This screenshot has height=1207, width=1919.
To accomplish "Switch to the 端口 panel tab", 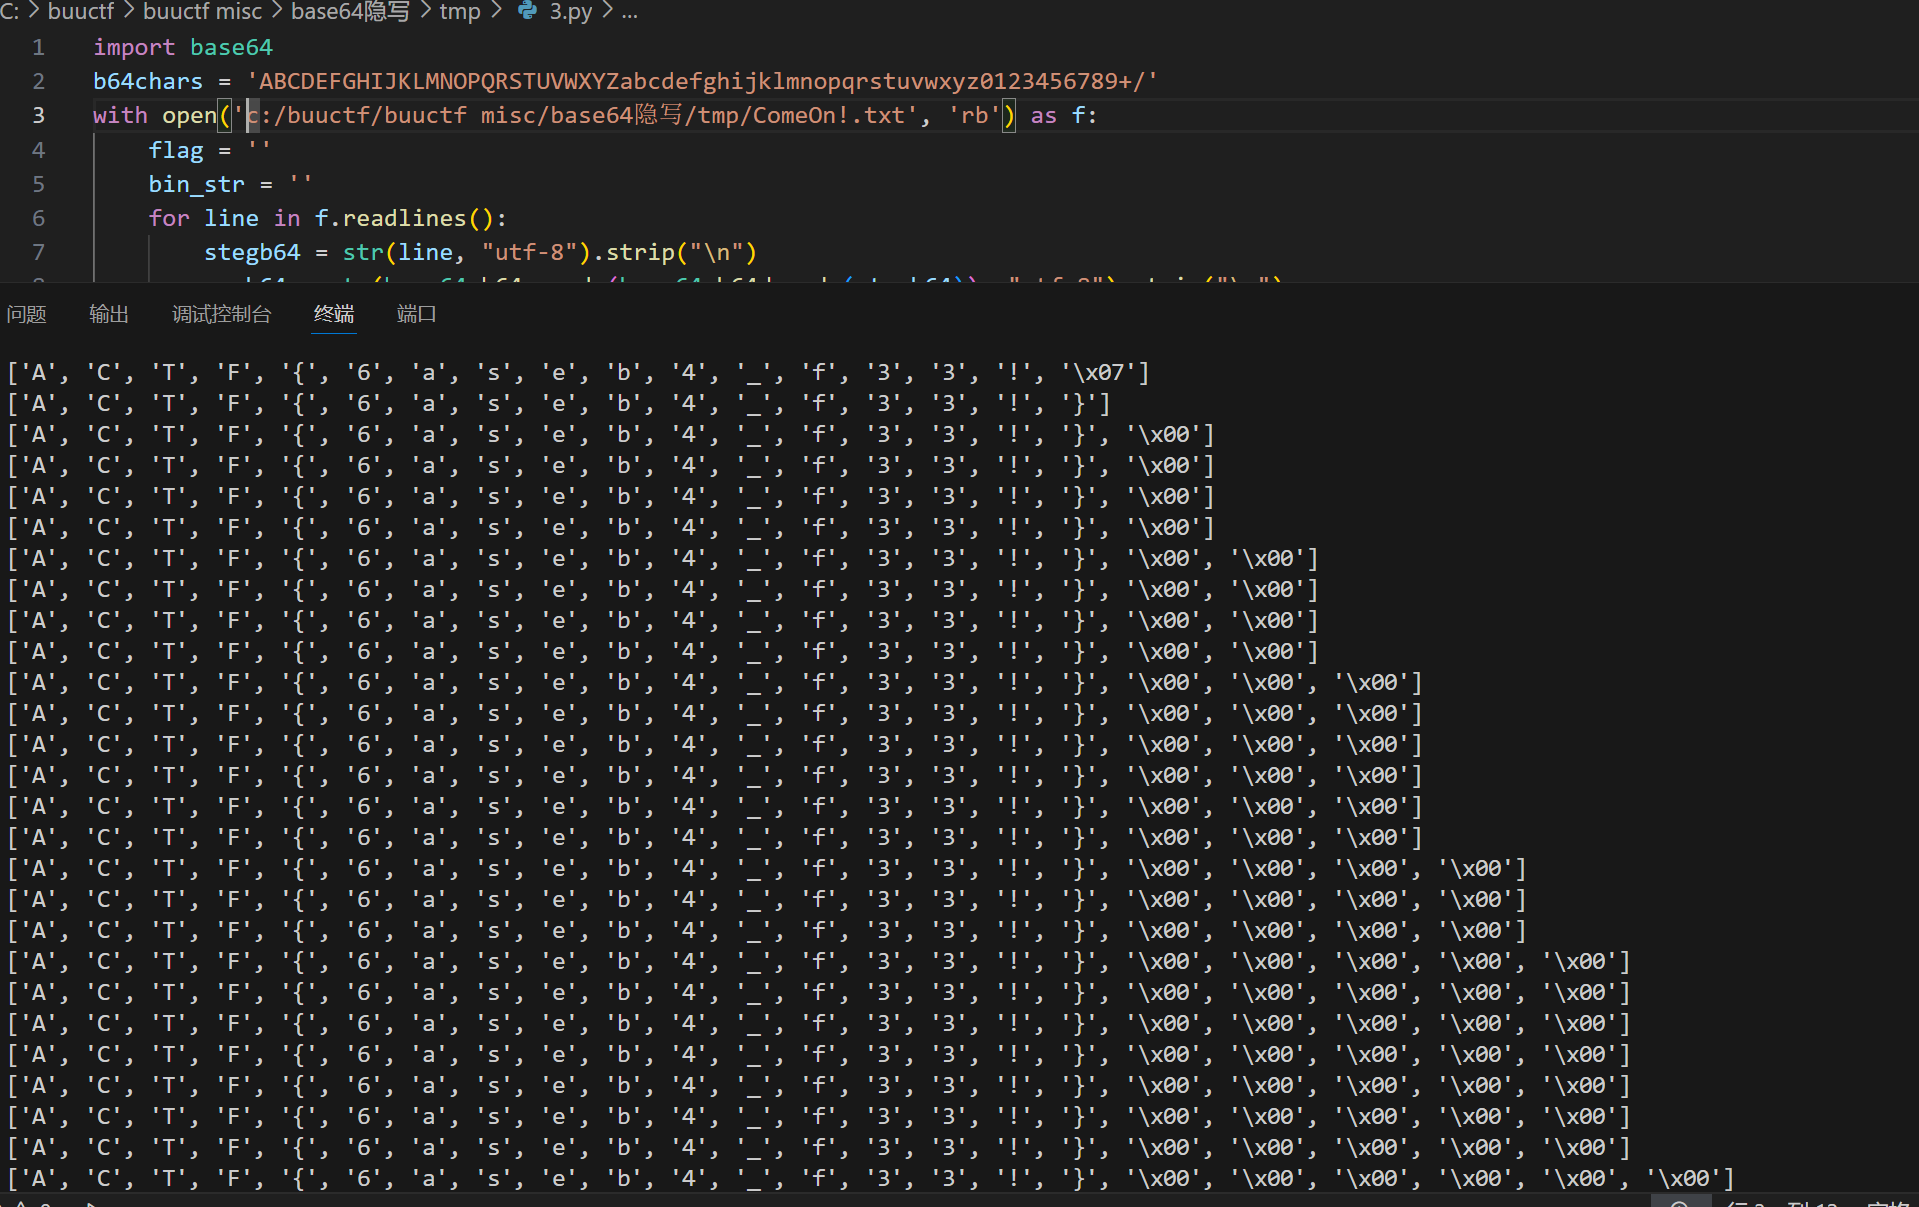I will tap(417, 314).
